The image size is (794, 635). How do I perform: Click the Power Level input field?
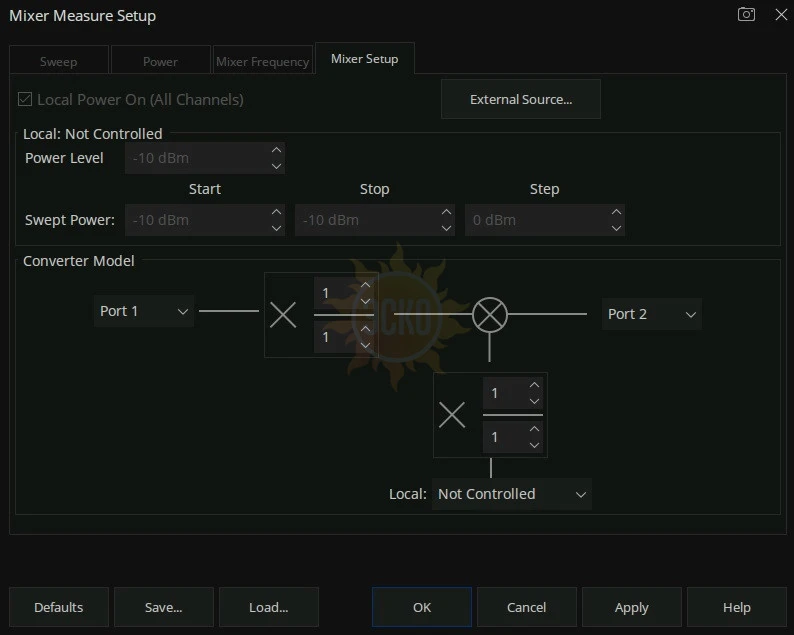click(x=197, y=158)
